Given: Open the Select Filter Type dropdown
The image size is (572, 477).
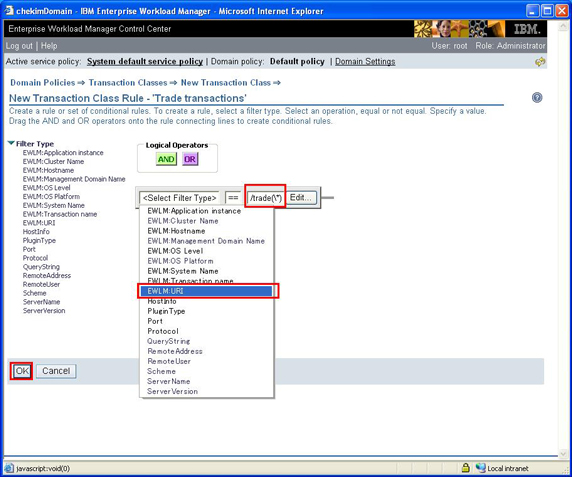Looking at the screenshot, I should [x=179, y=198].
